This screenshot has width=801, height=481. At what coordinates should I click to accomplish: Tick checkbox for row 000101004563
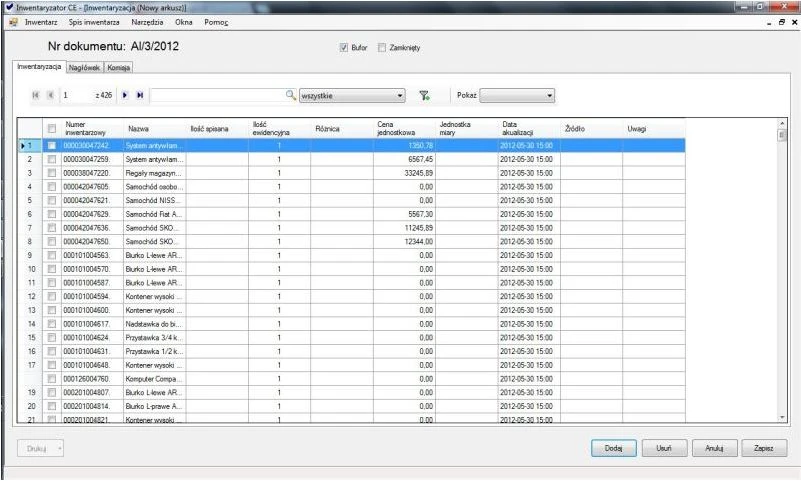tap(52, 255)
